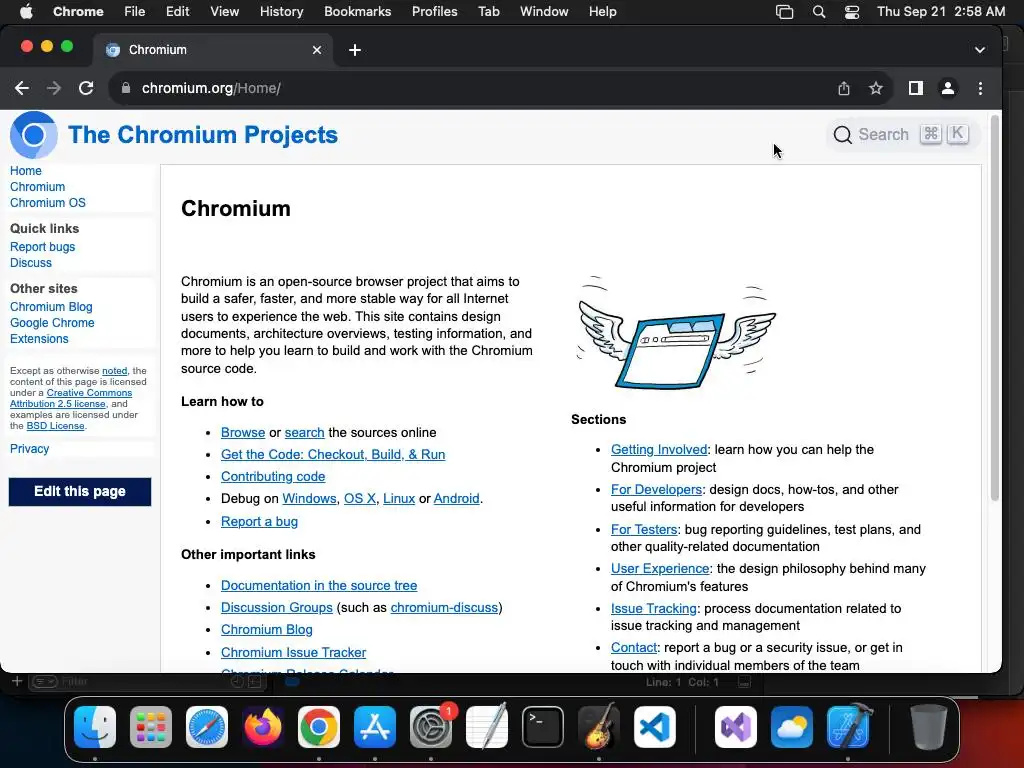Open the Discuss quick link
1024x768 pixels.
click(x=31, y=263)
